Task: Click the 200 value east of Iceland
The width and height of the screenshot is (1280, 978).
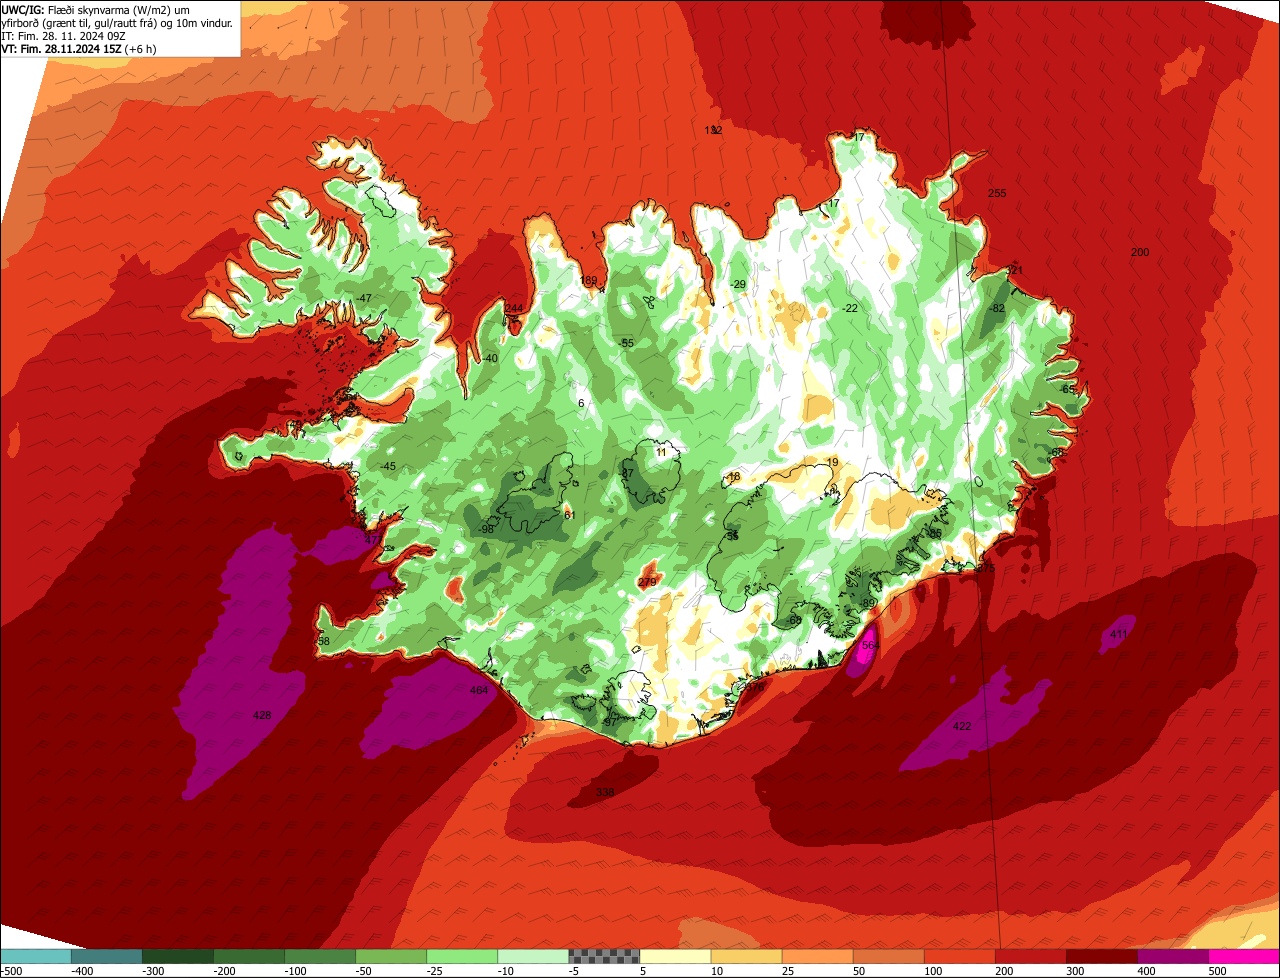Action: 1140,253
